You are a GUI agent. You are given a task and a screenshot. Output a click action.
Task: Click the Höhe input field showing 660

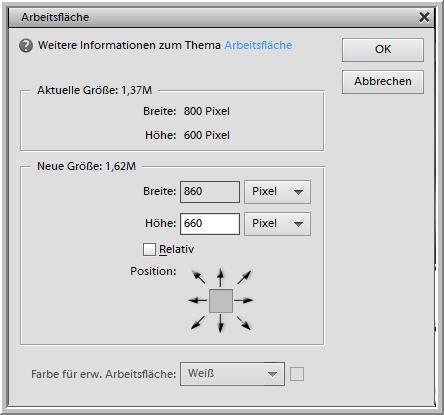click(210, 224)
